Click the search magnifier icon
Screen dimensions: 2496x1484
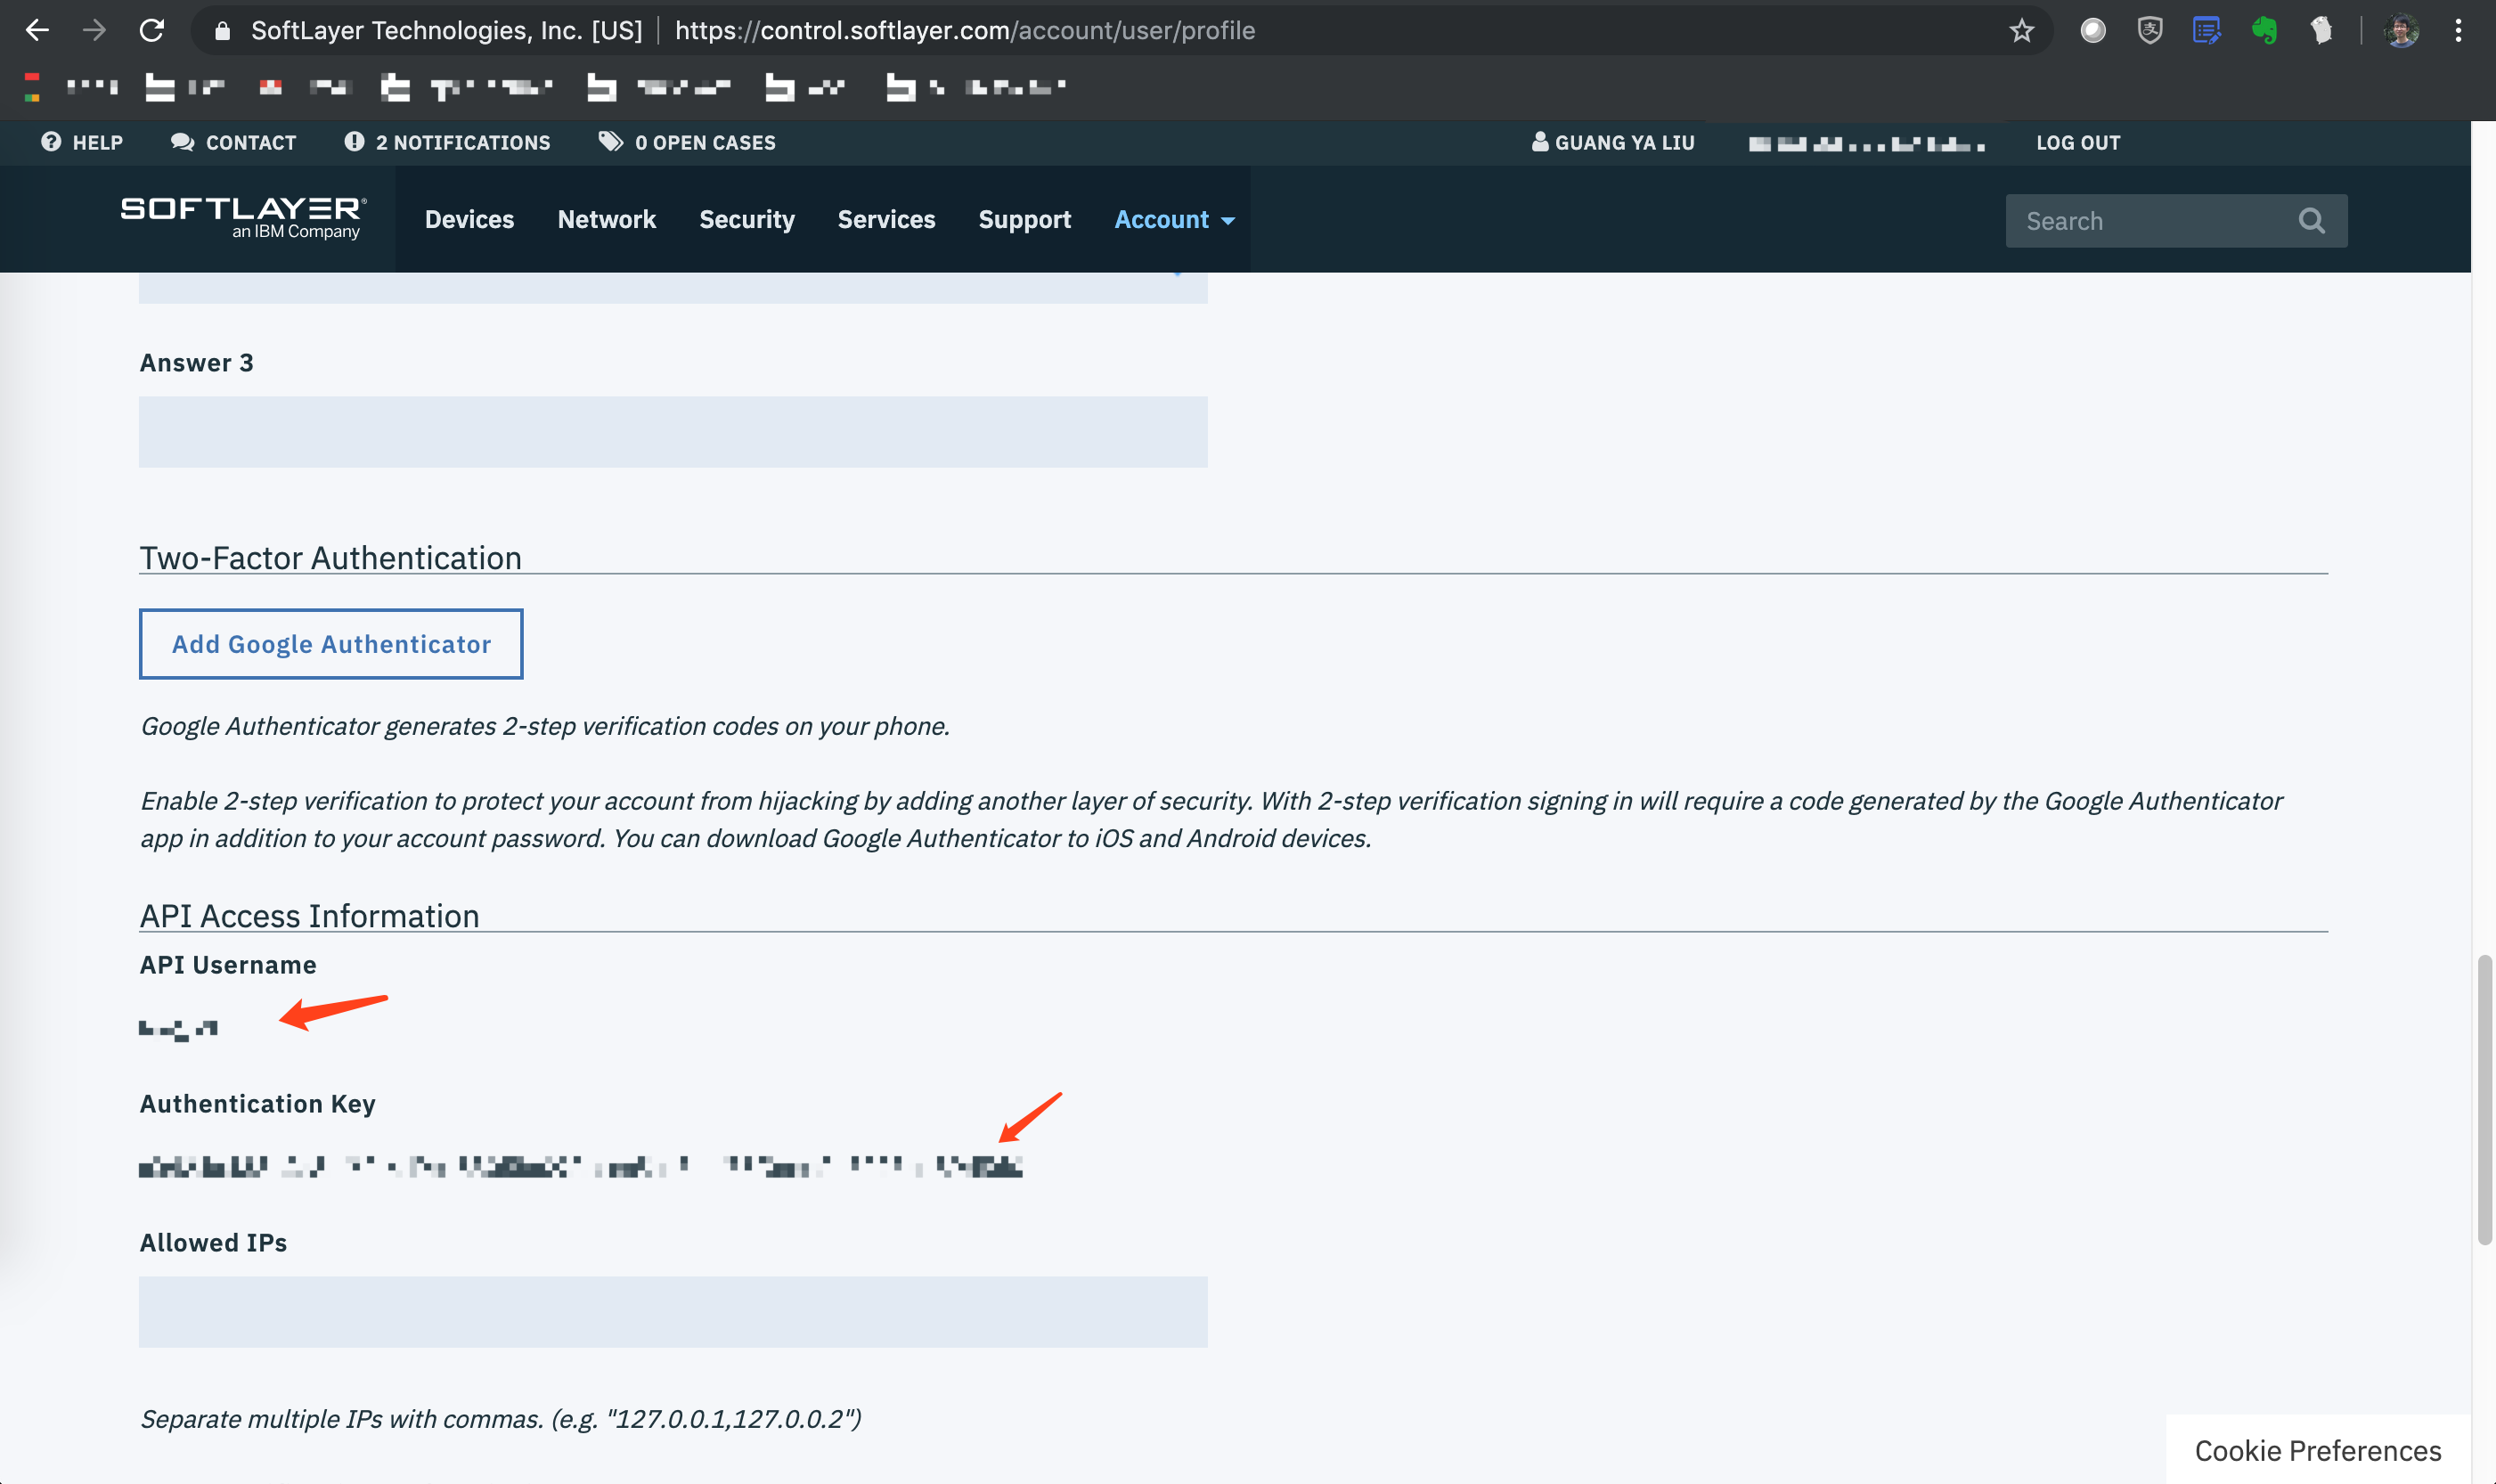(x=2311, y=220)
